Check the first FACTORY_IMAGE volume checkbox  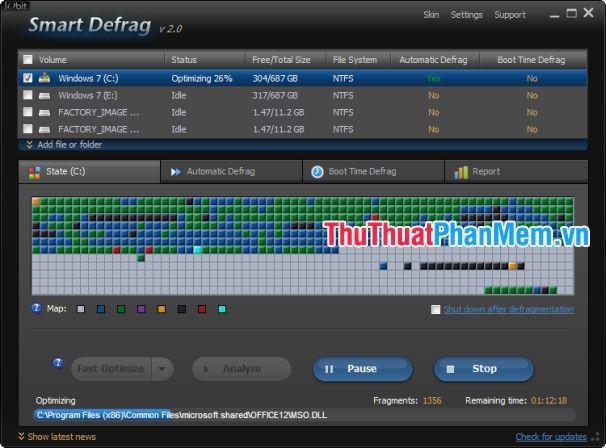[28, 112]
